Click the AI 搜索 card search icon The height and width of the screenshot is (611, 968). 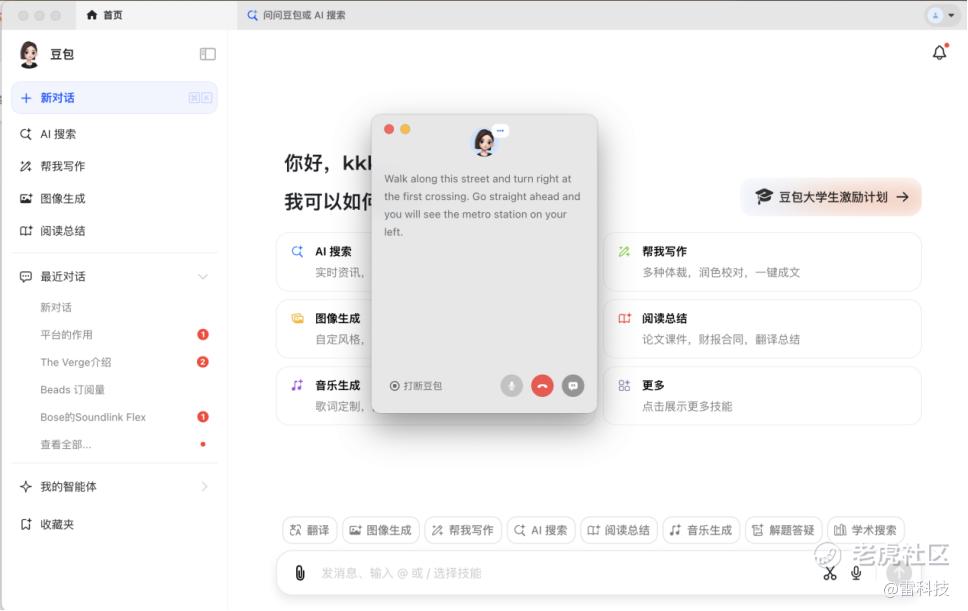click(297, 251)
